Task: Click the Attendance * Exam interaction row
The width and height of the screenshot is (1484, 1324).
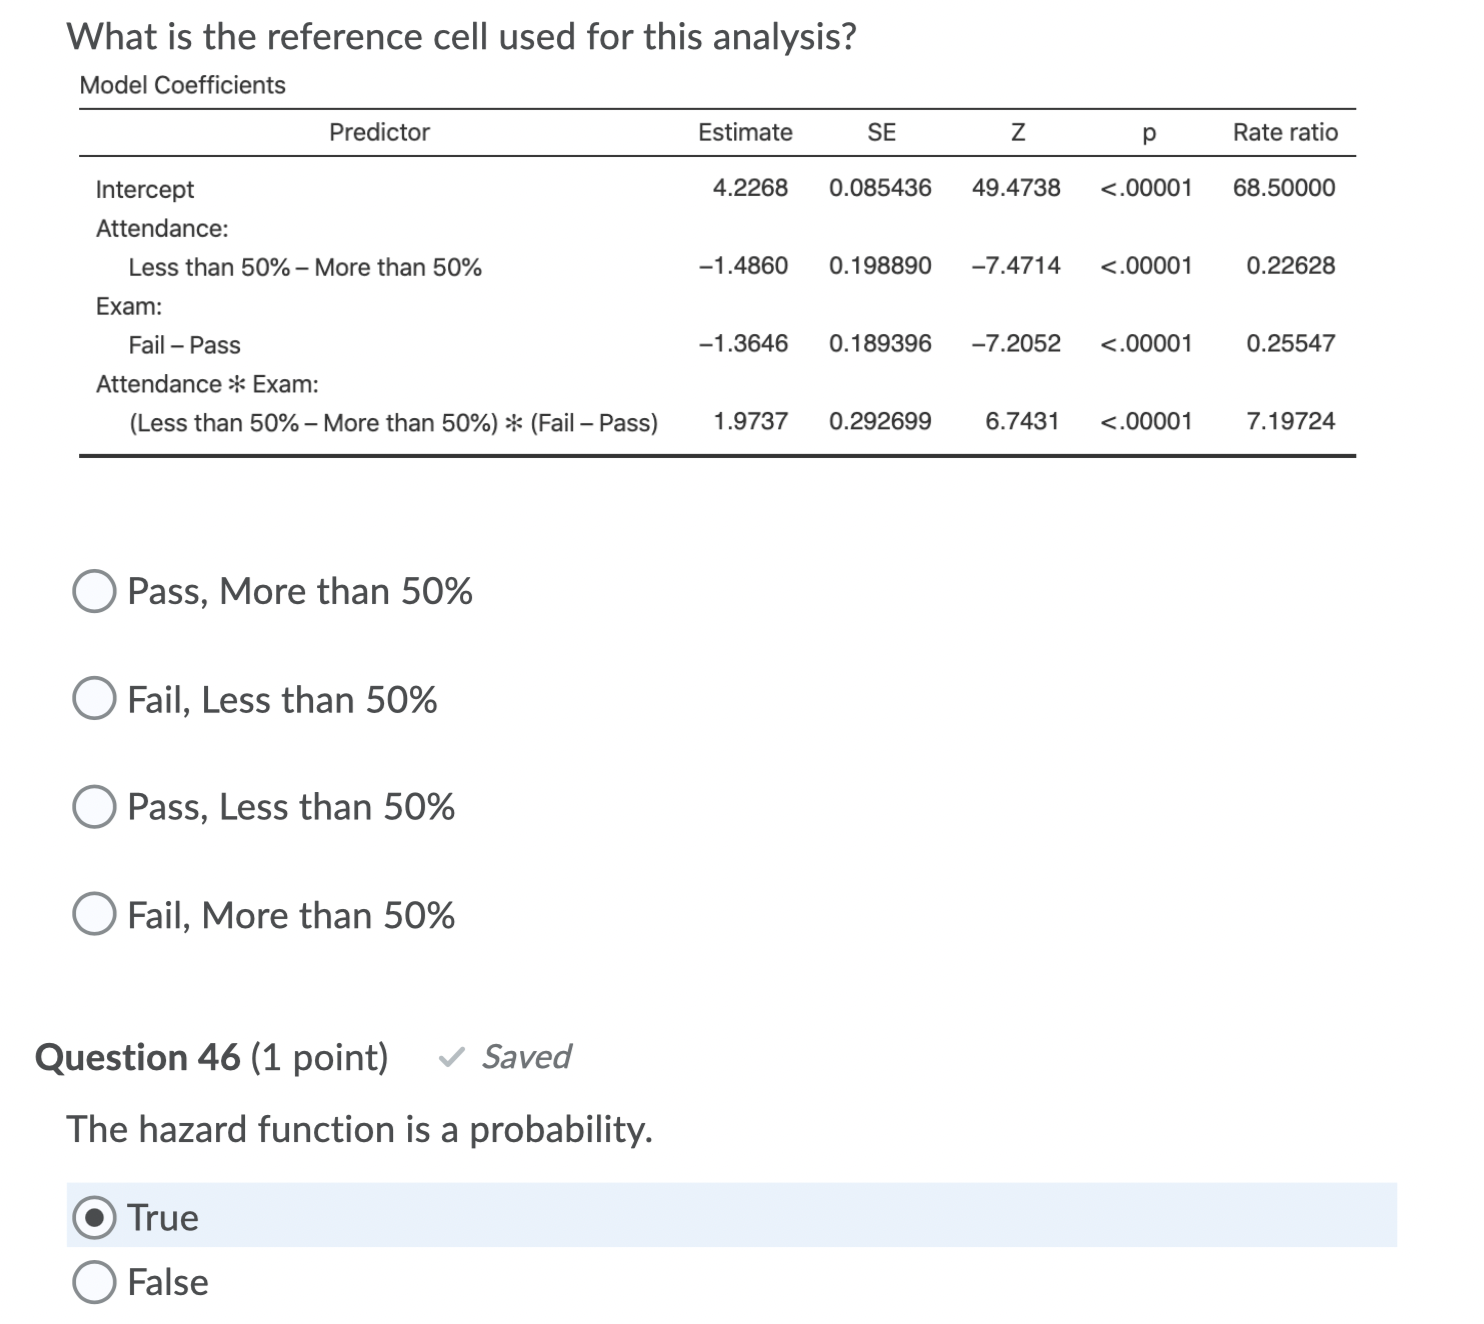Action: [x=207, y=383]
